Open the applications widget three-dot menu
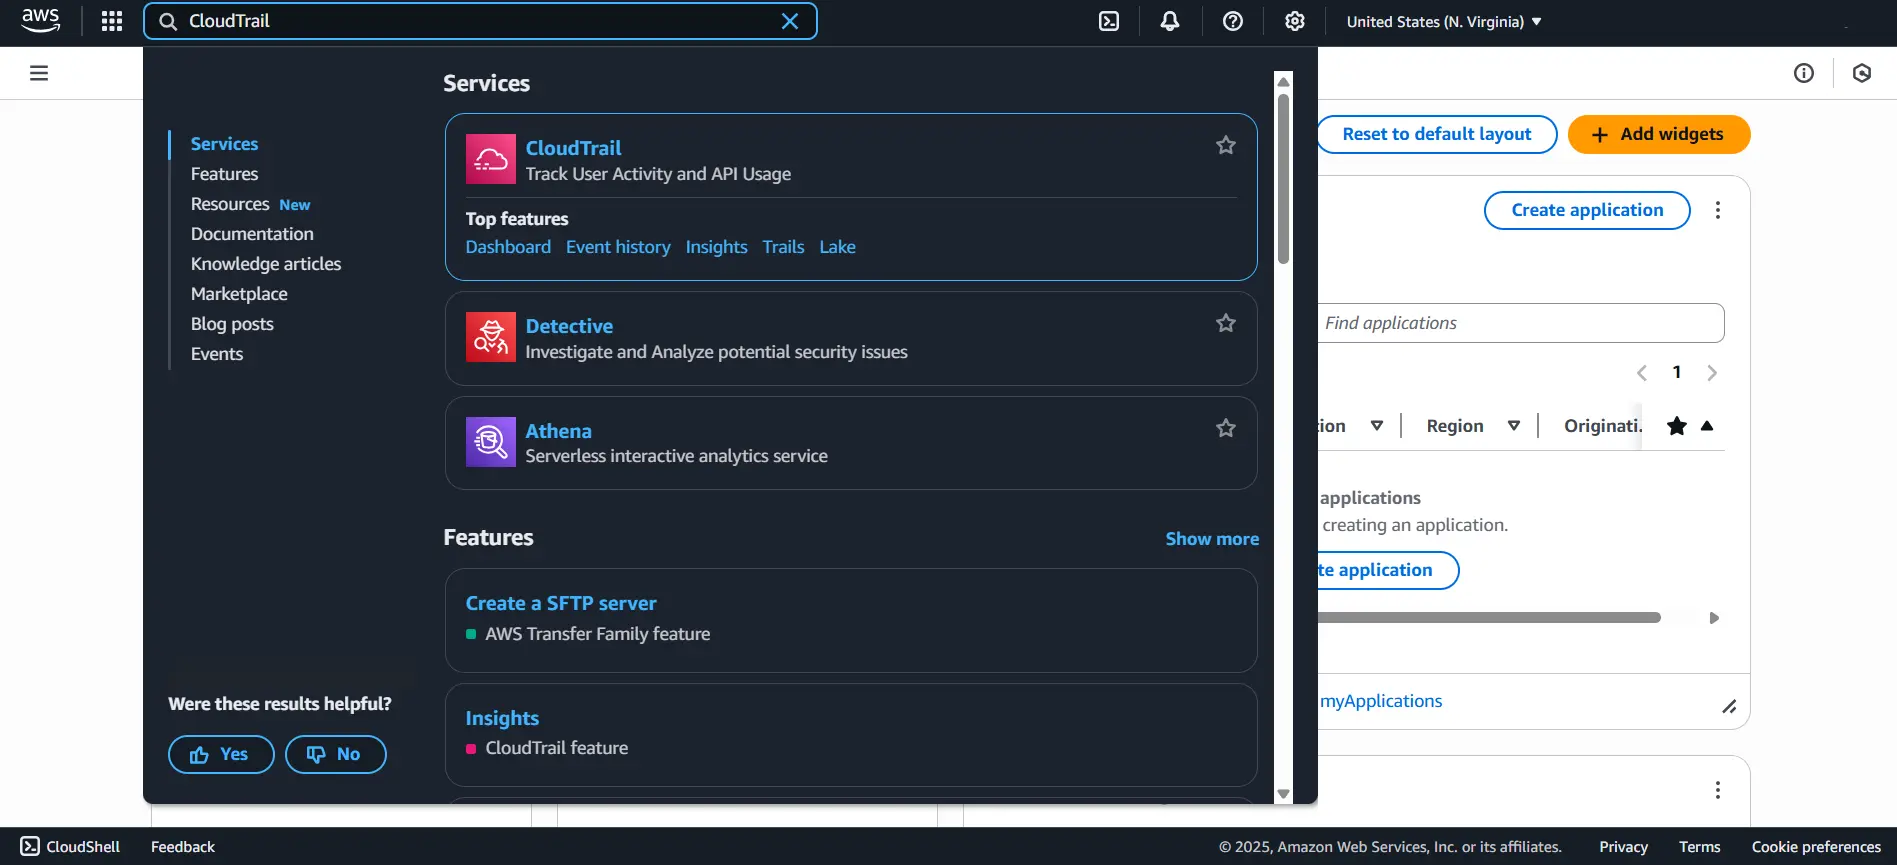The image size is (1897, 865). (x=1718, y=210)
